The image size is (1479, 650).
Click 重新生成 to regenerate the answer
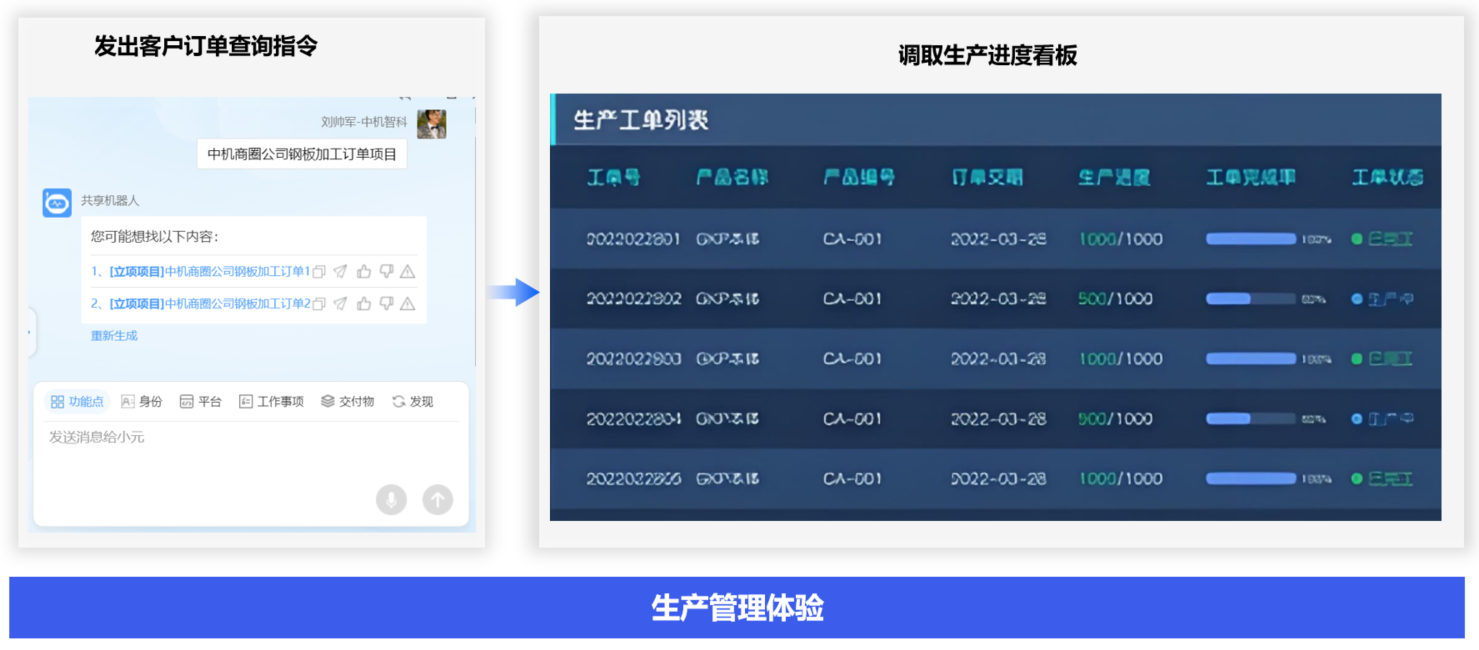(114, 336)
